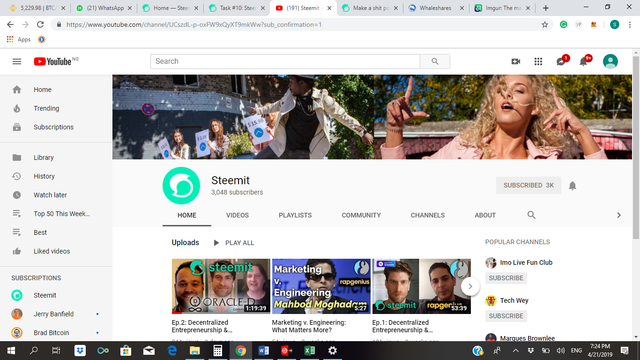Open the account avatar menu

click(x=610, y=61)
